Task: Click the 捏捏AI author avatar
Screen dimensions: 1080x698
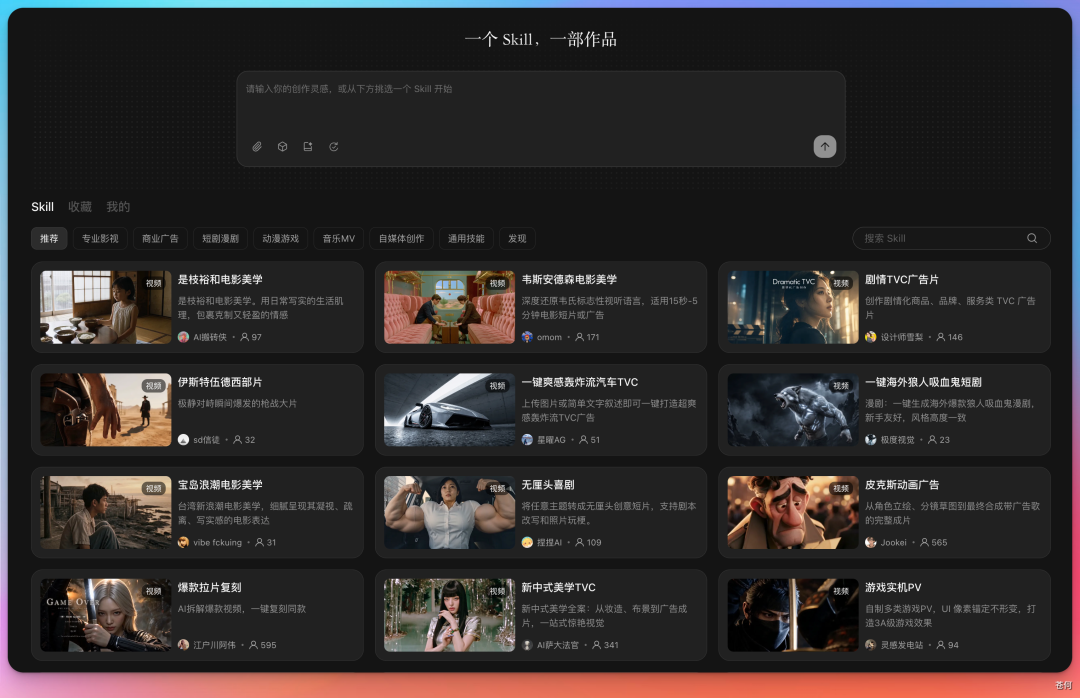Action: click(x=527, y=542)
